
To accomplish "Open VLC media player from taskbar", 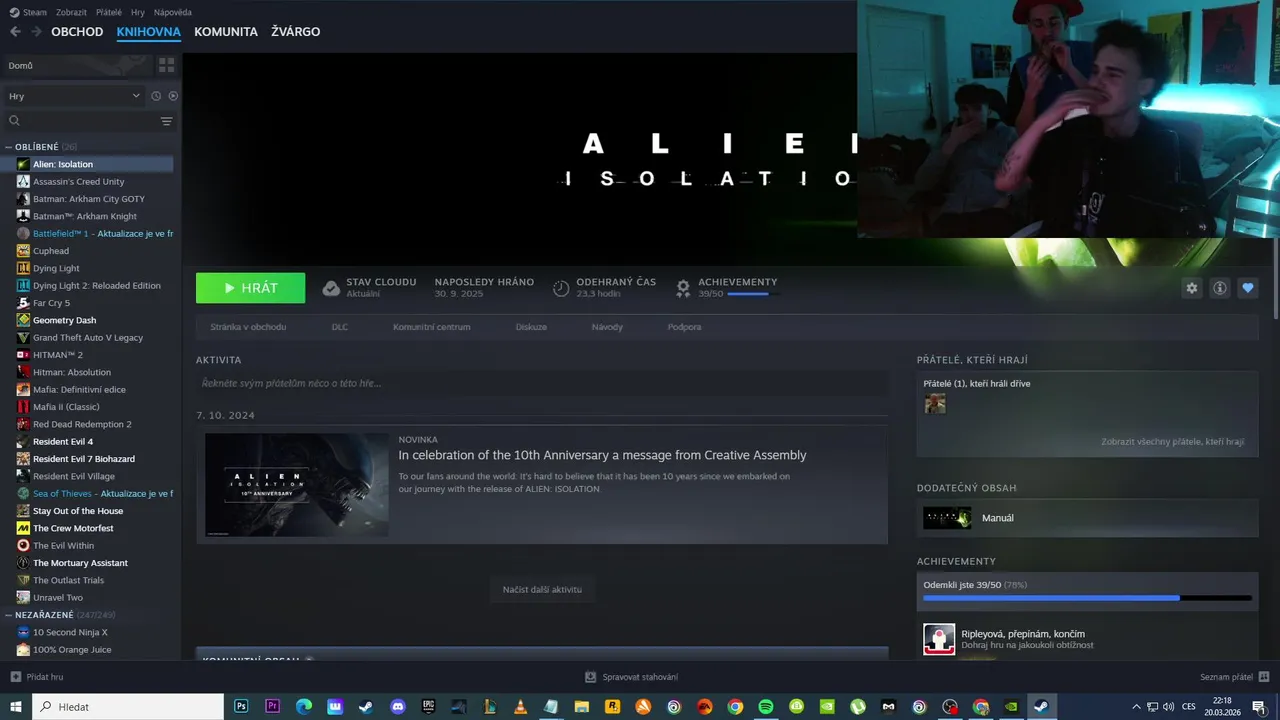I will (x=520, y=706).
